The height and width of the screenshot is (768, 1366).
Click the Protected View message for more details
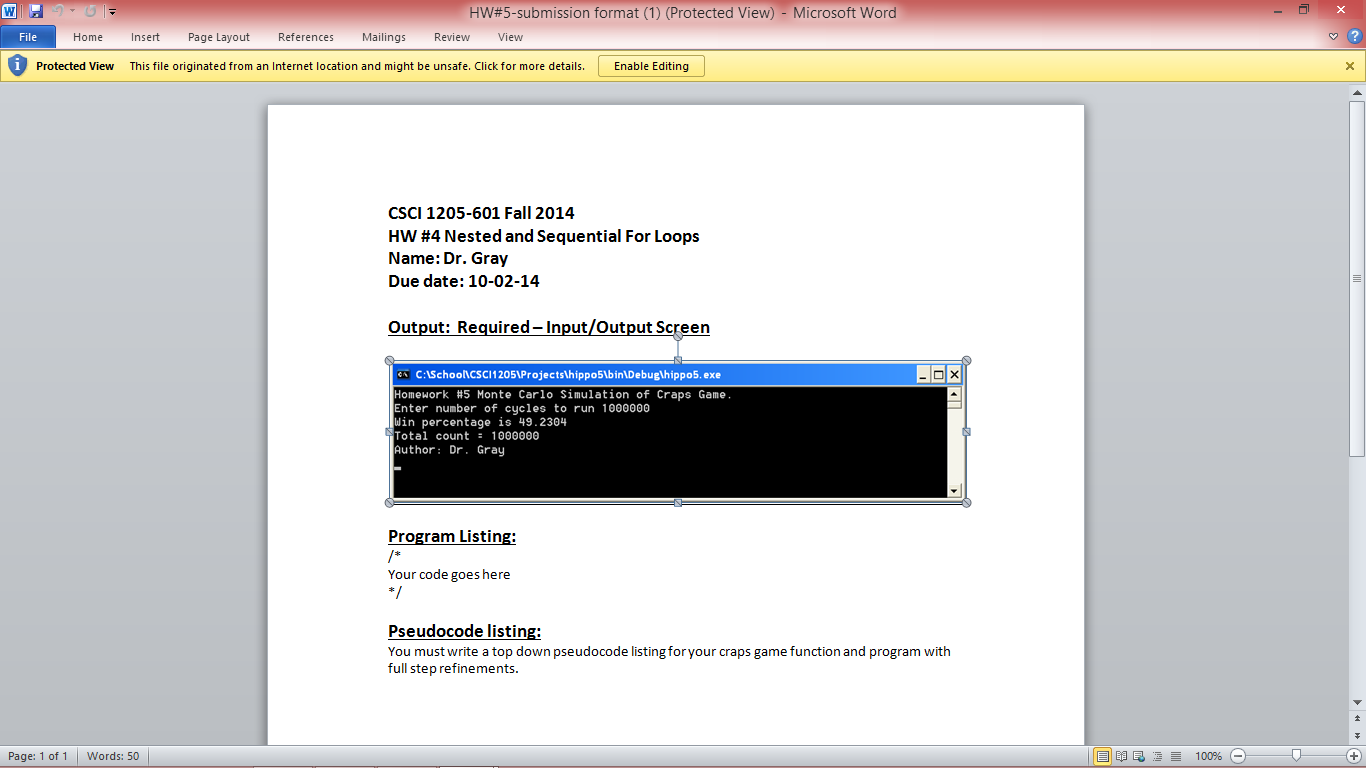[357, 66]
